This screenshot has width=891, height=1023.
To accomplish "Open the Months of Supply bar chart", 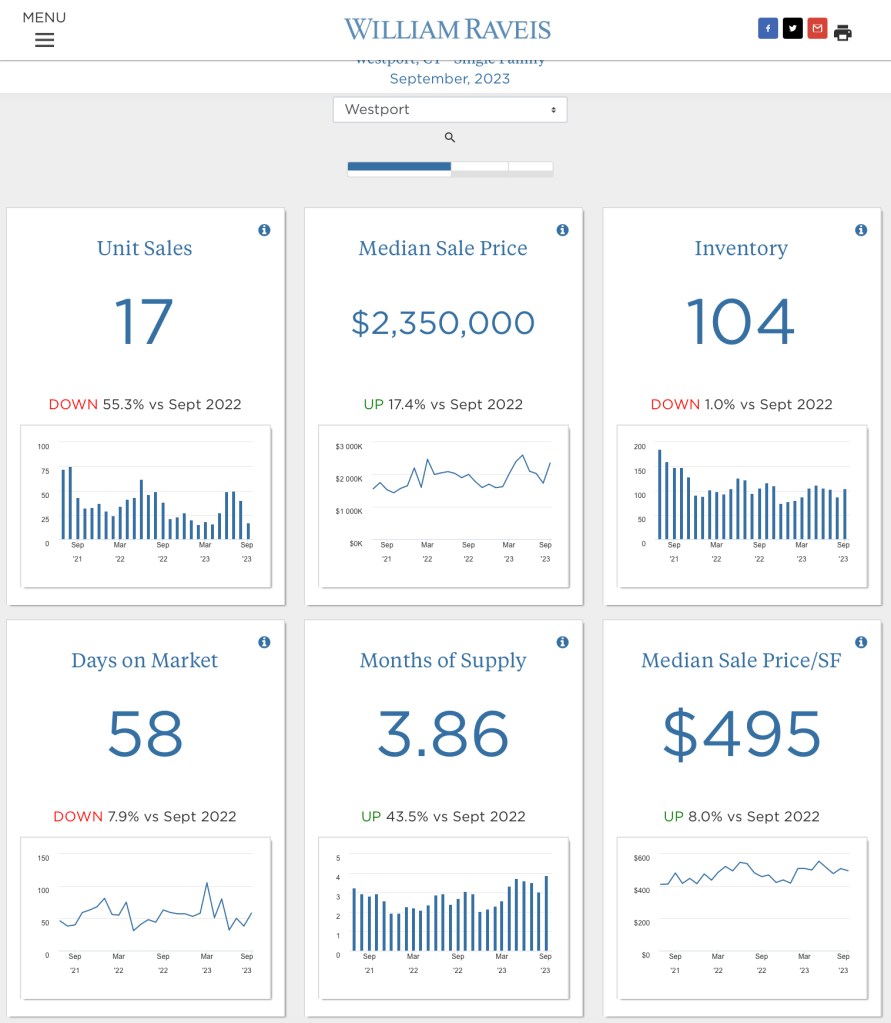I will tap(444, 917).
